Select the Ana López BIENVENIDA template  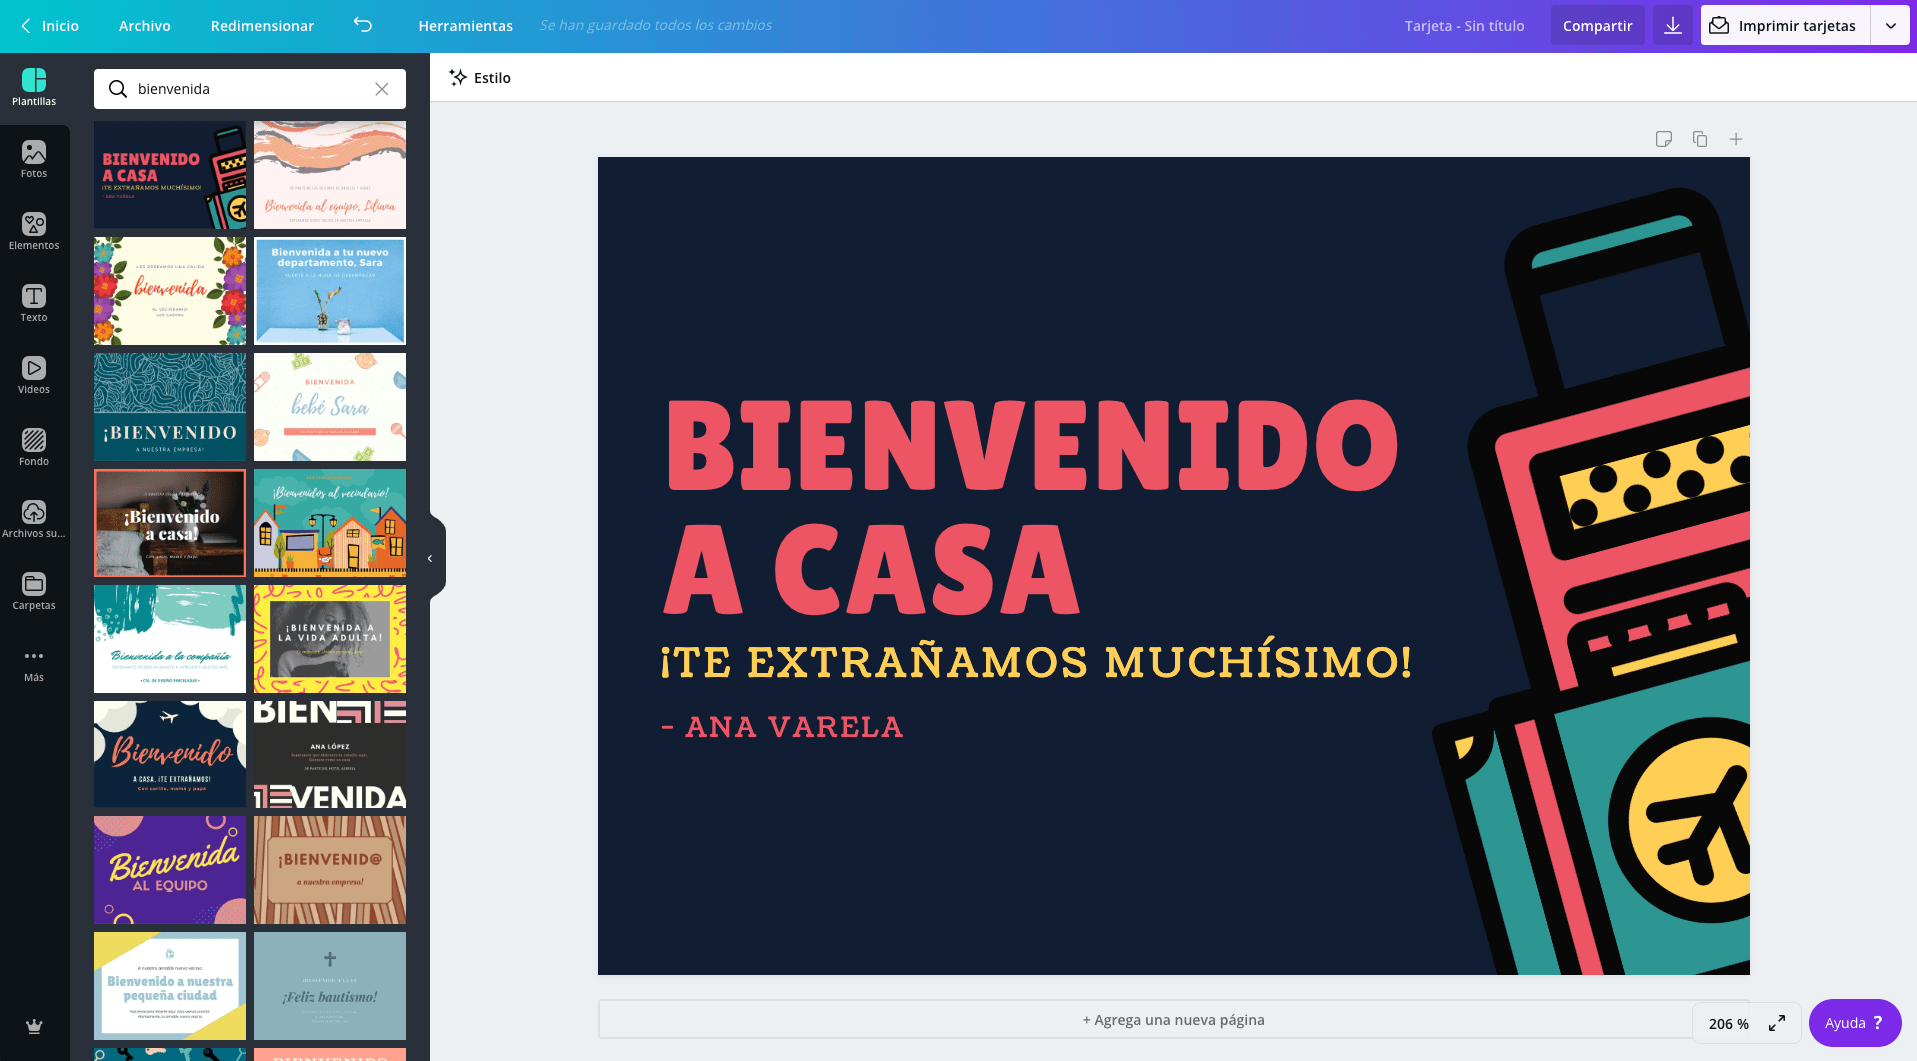(x=330, y=754)
